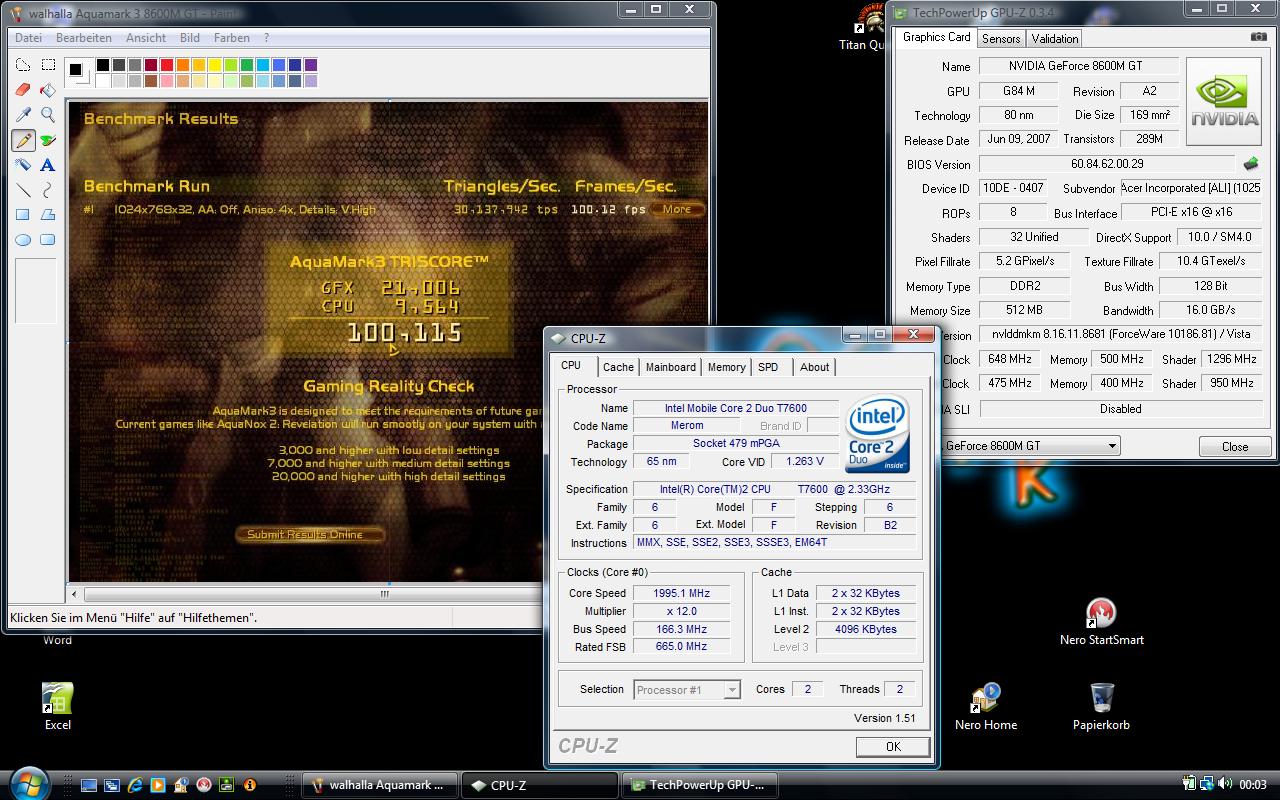Image resolution: width=1280 pixels, height=800 pixels.
Task: Select the Pick Color eyedropper tool
Action: coord(23,115)
